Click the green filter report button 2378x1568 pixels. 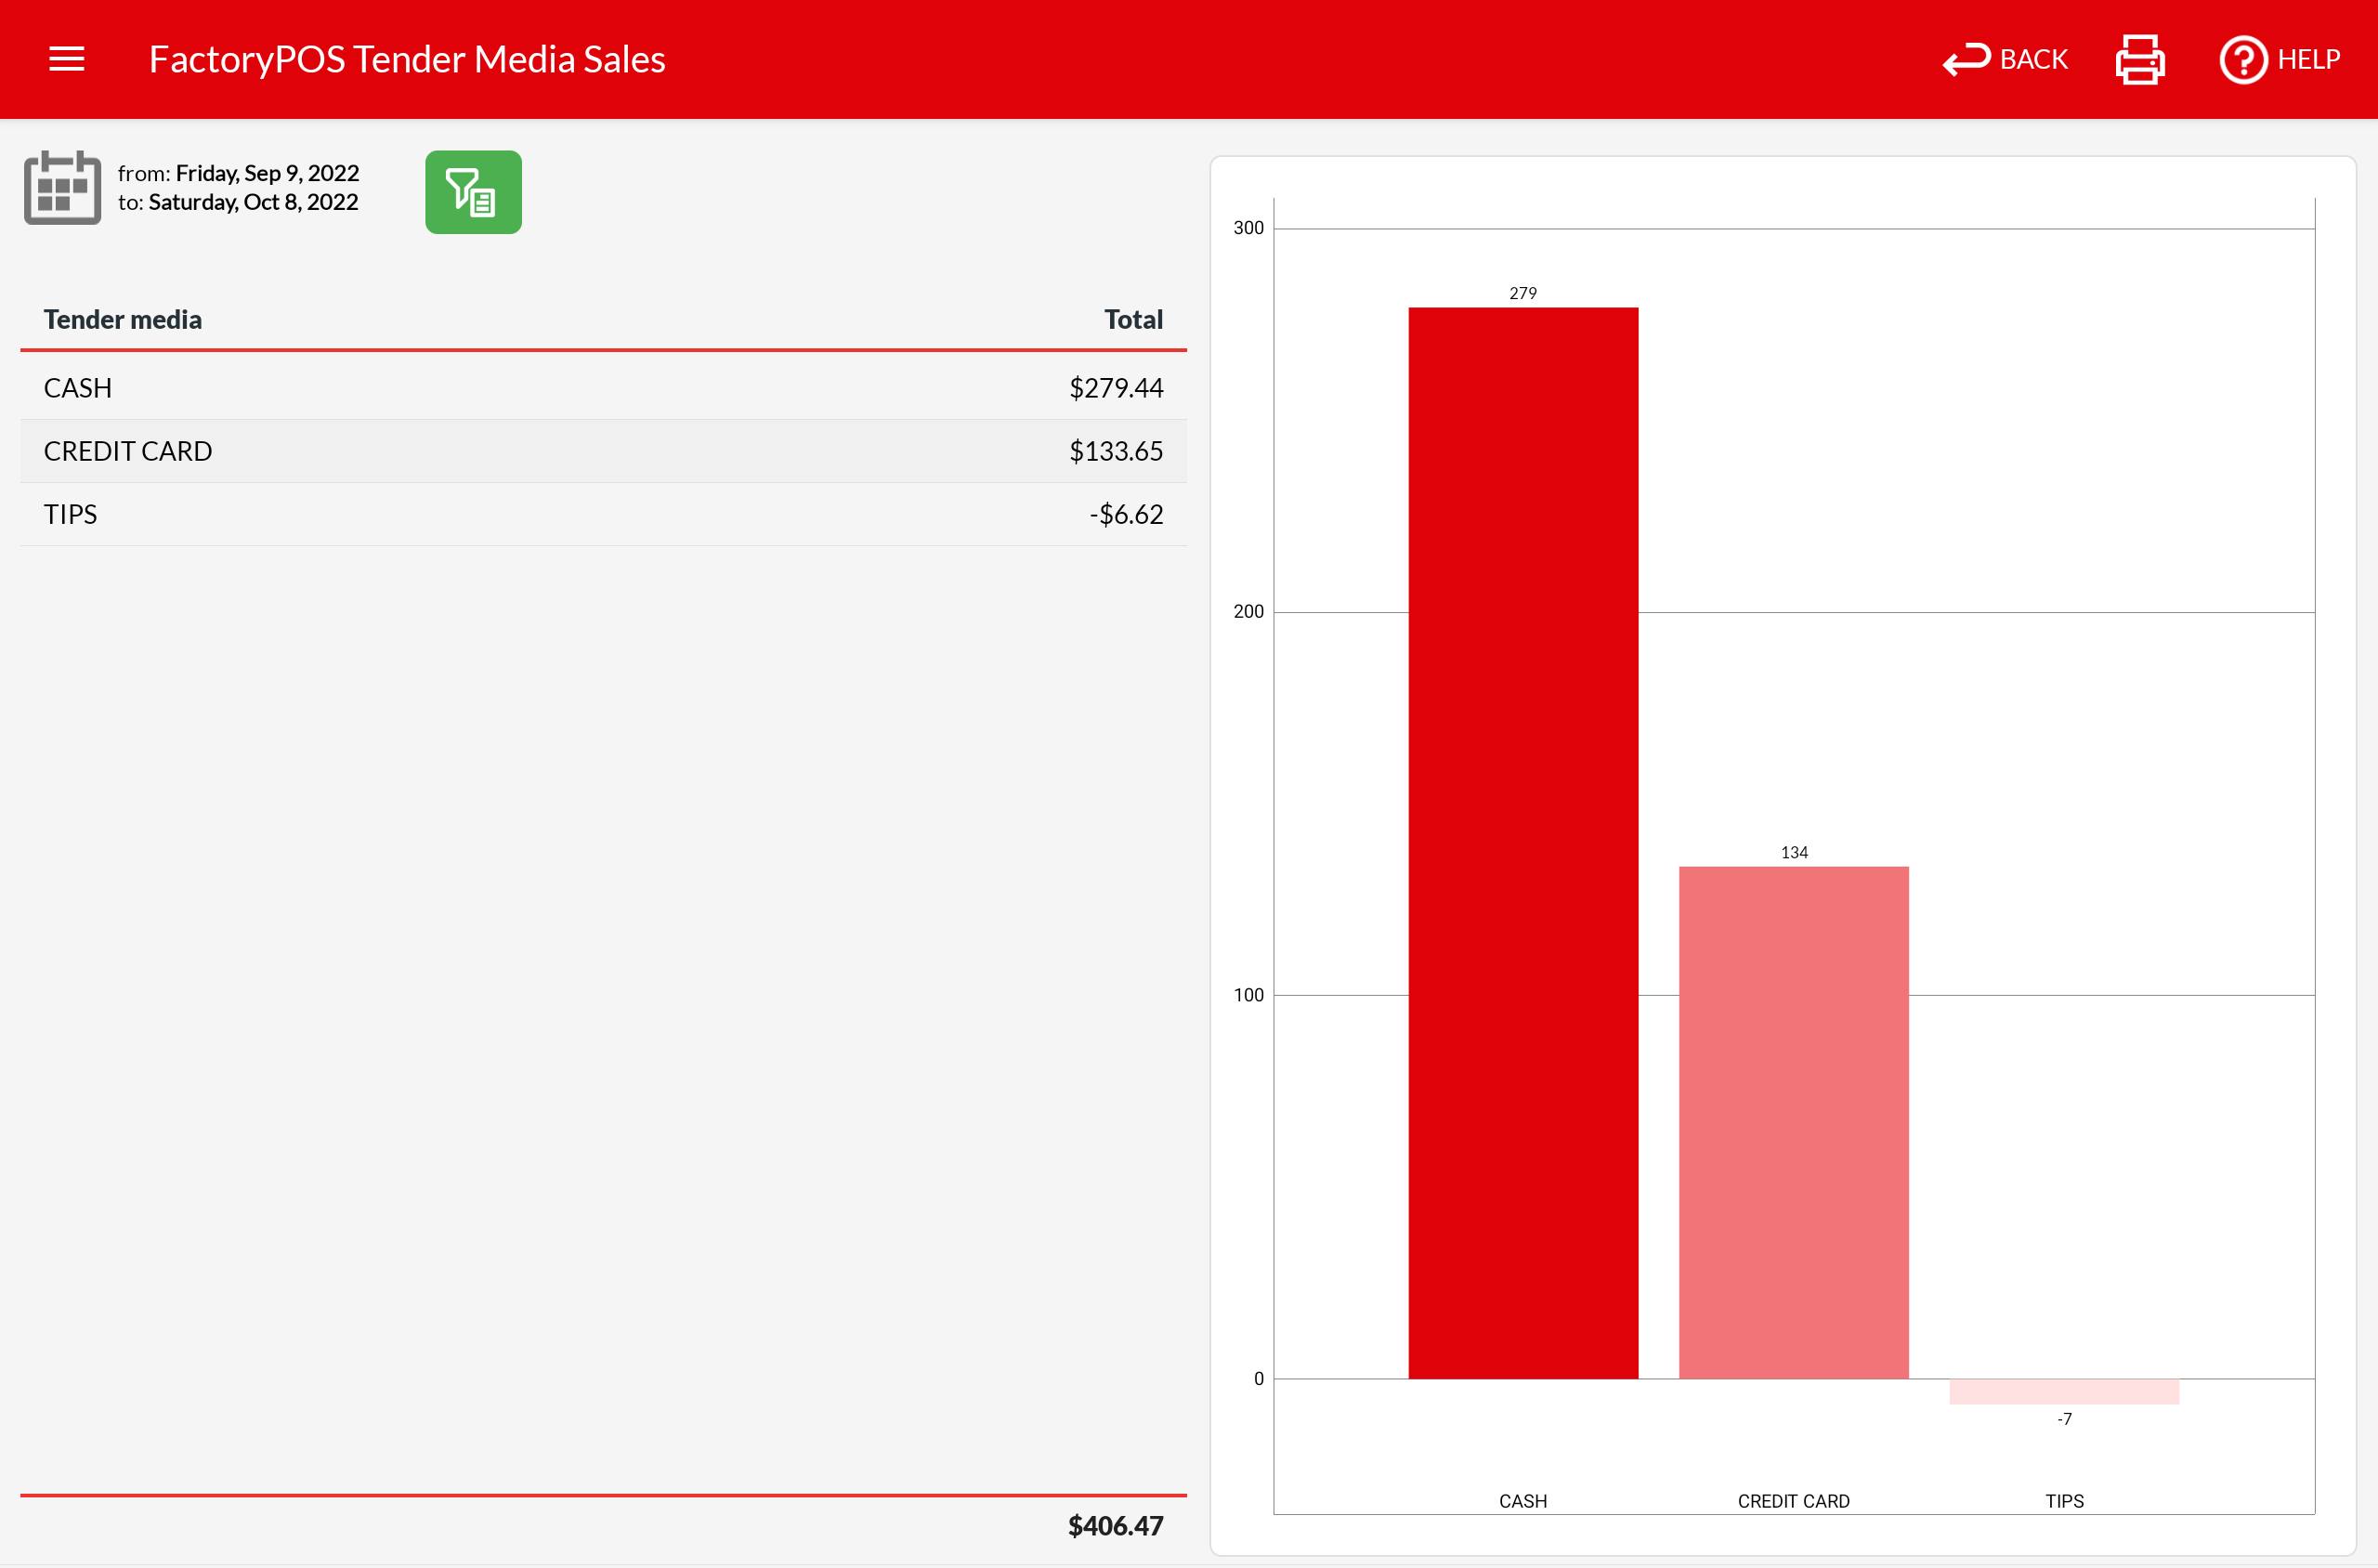(x=473, y=192)
